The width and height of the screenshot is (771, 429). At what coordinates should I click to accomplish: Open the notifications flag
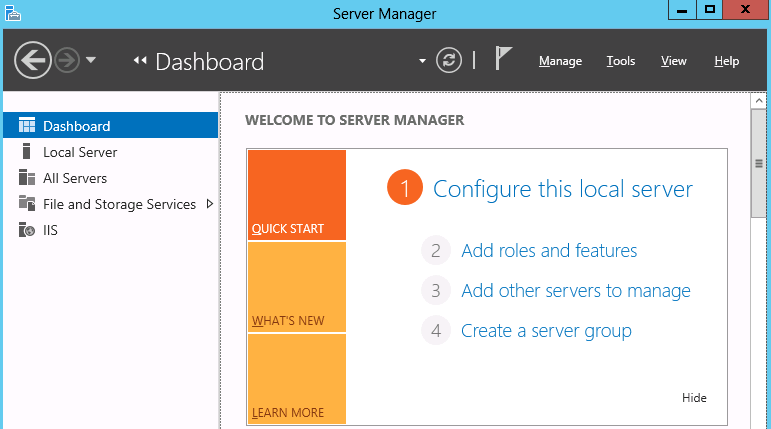click(503, 58)
